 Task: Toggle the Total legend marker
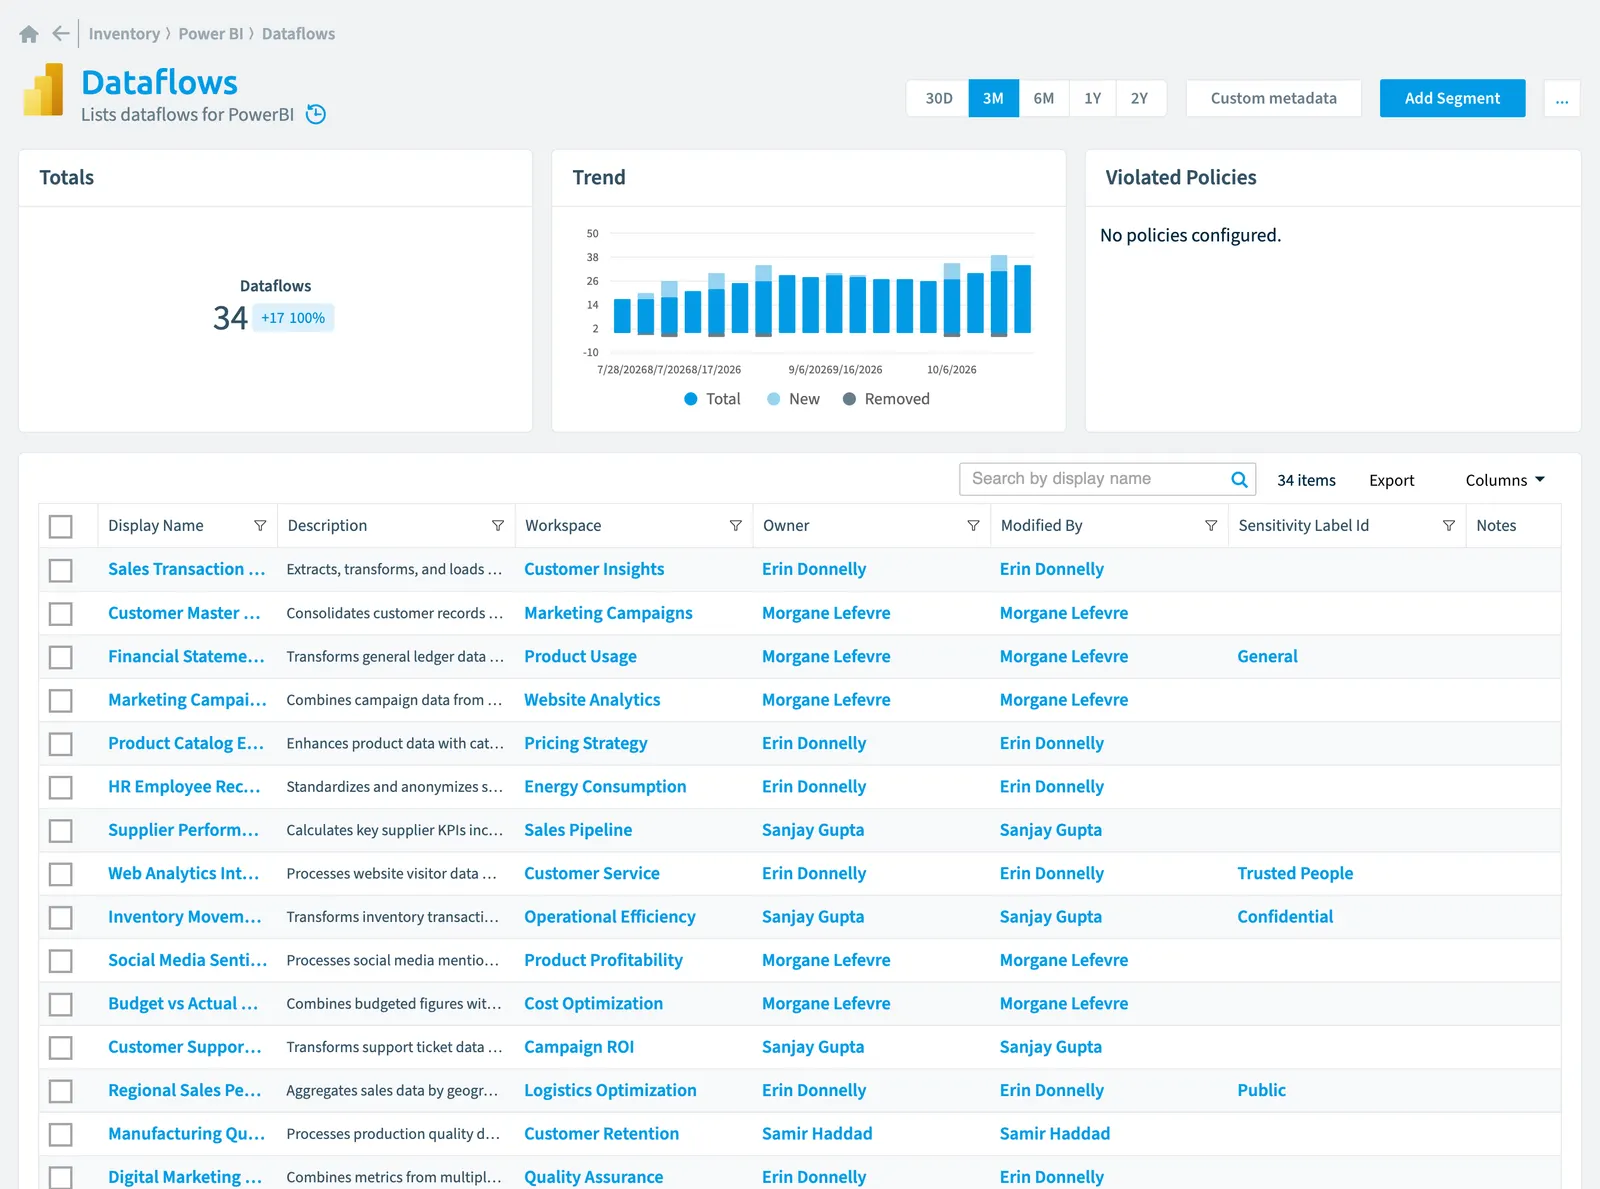tap(690, 399)
